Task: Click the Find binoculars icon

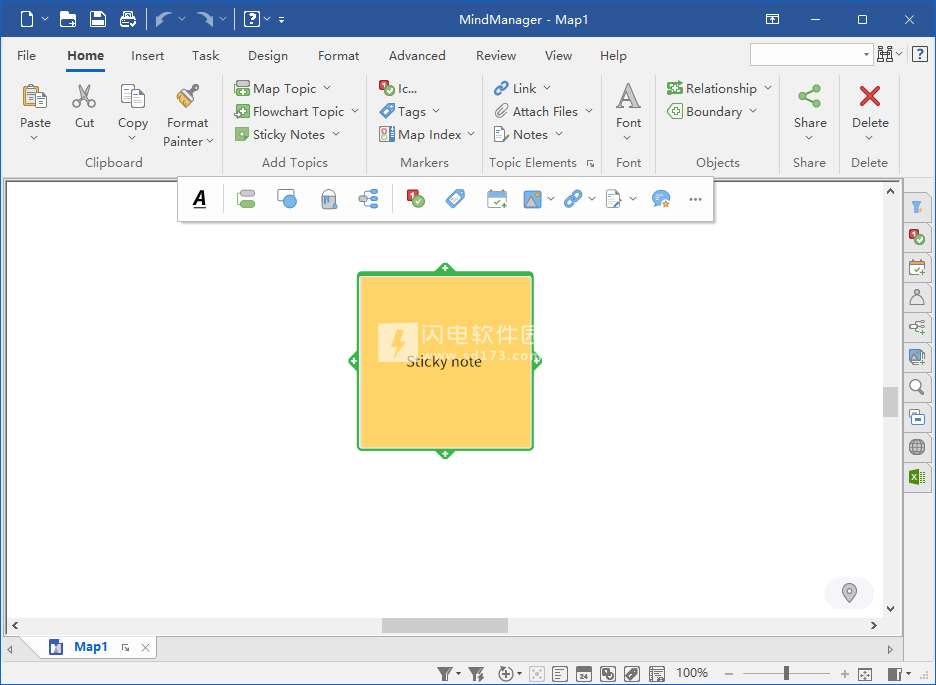Action: pos(885,54)
